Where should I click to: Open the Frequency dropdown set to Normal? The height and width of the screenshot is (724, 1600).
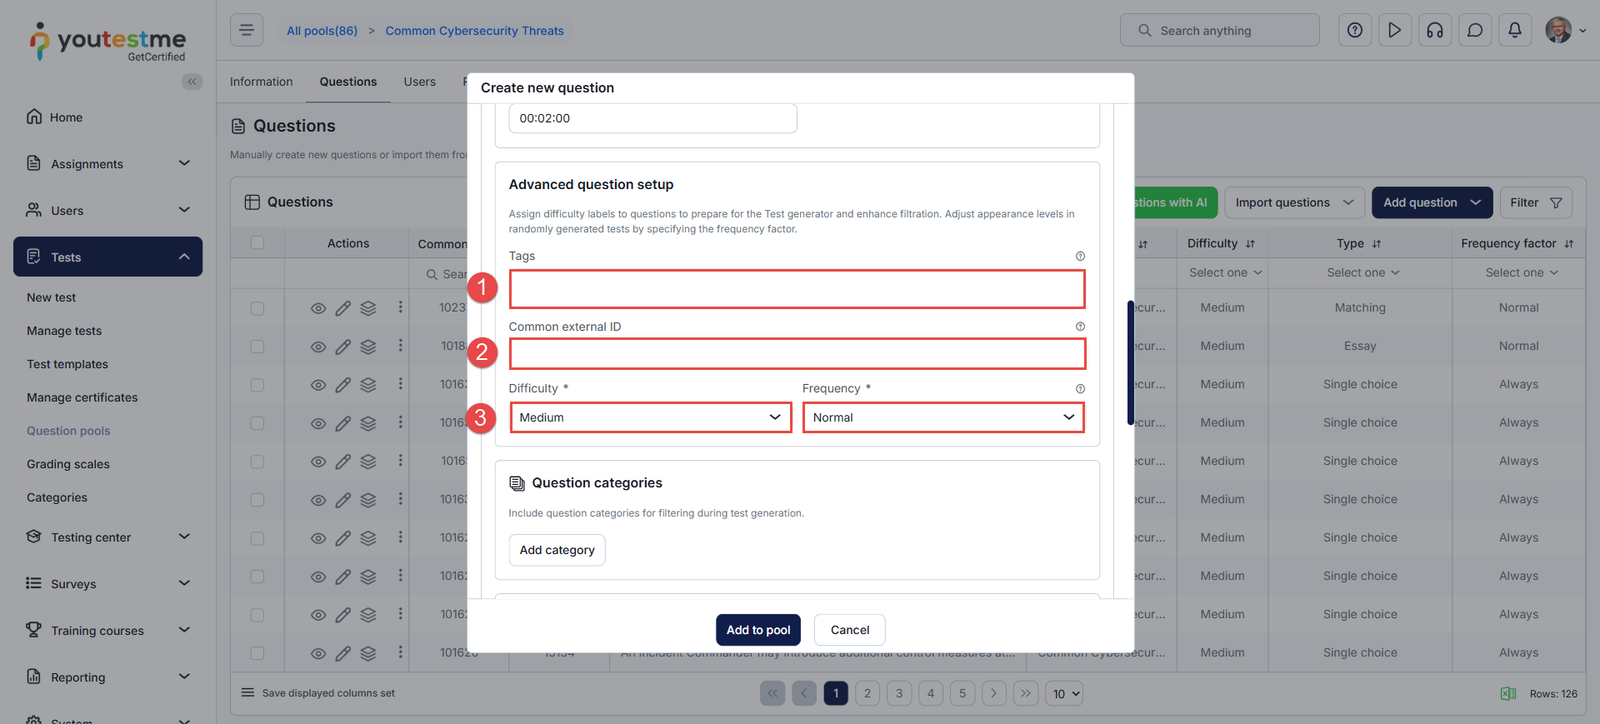(943, 418)
